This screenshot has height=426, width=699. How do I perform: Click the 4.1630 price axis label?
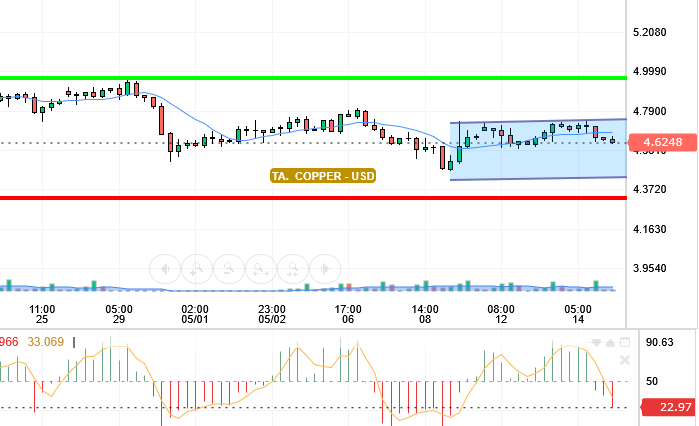click(x=650, y=229)
